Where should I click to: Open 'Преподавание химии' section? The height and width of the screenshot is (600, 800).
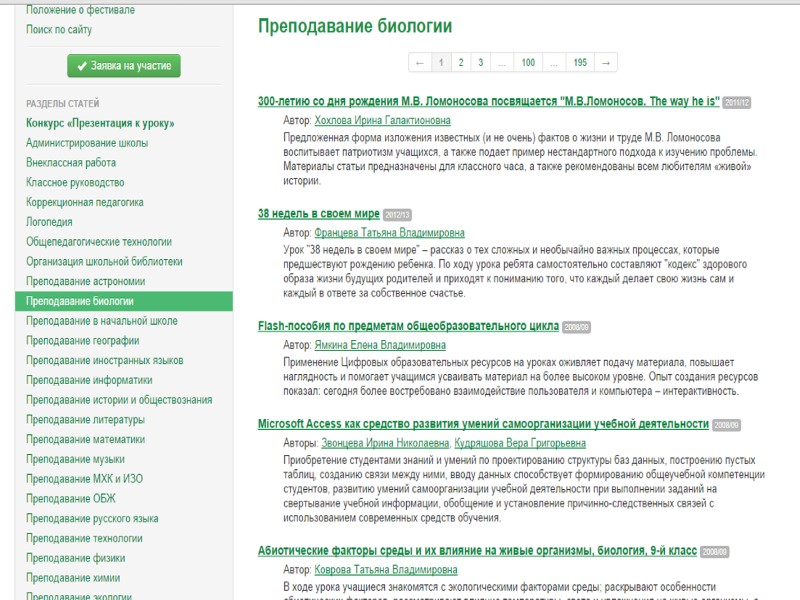point(73,578)
